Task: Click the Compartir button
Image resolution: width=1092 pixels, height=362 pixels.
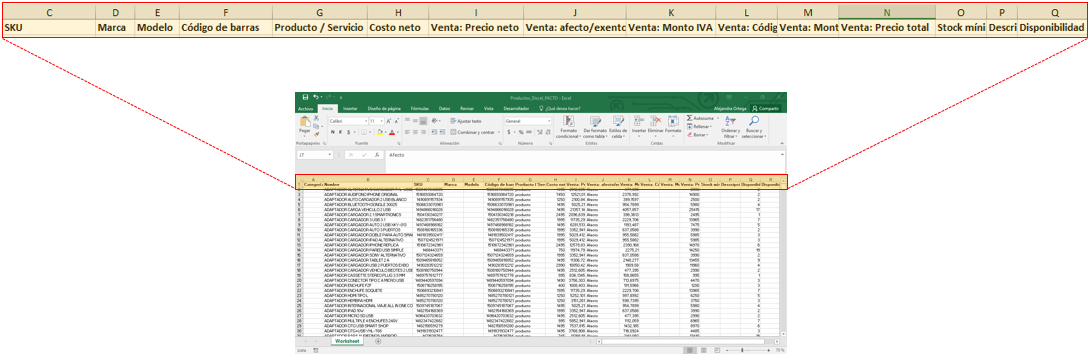Action: (x=766, y=109)
